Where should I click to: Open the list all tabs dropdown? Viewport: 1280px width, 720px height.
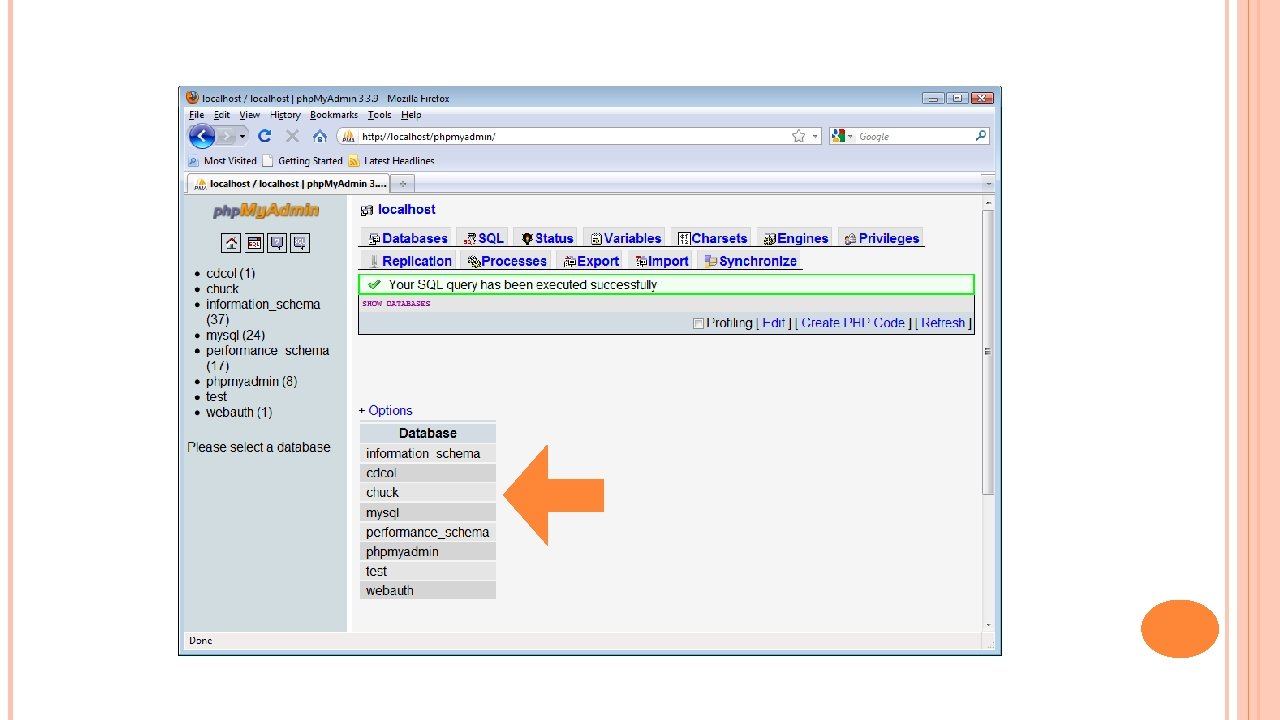pyautogui.click(x=988, y=184)
